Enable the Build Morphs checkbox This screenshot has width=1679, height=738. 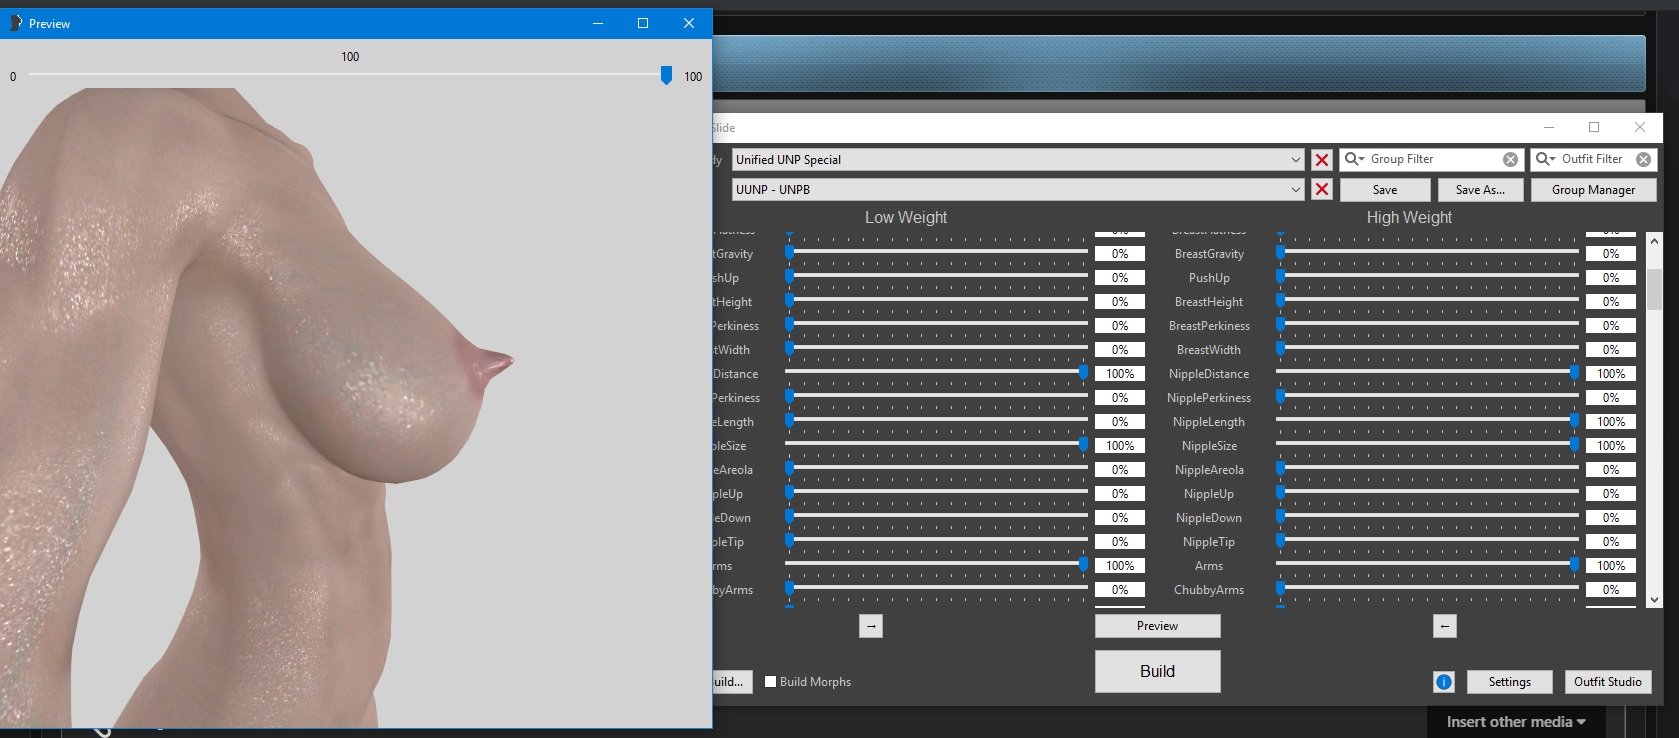click(771, 682)
